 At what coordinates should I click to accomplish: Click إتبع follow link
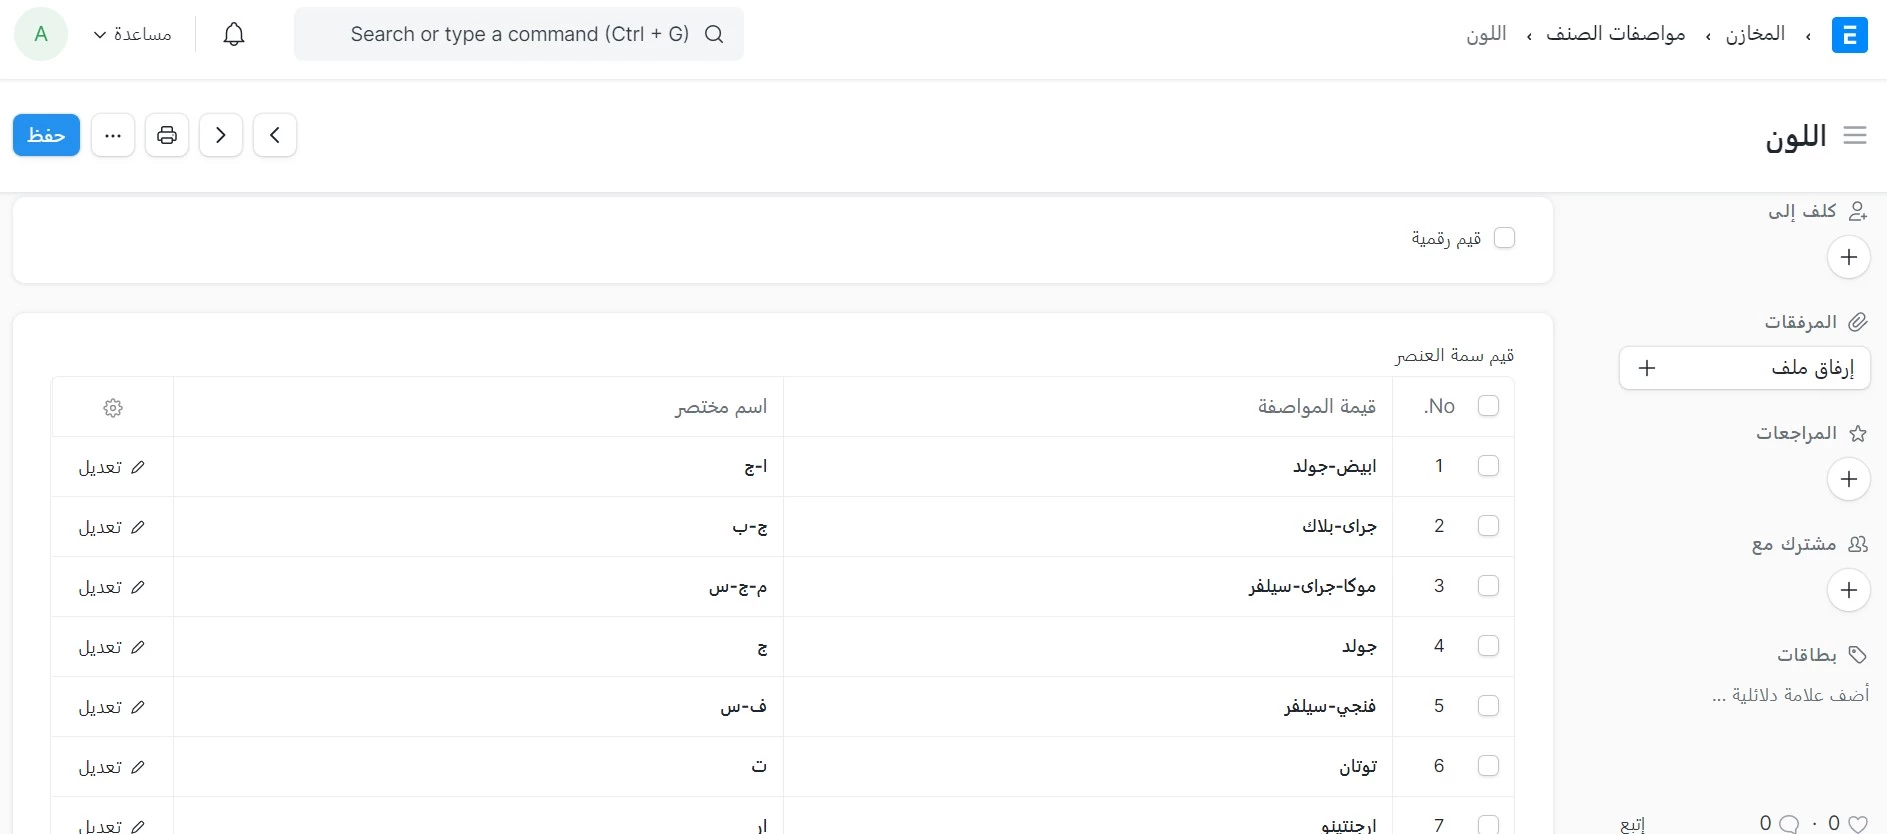[1632, 824]
